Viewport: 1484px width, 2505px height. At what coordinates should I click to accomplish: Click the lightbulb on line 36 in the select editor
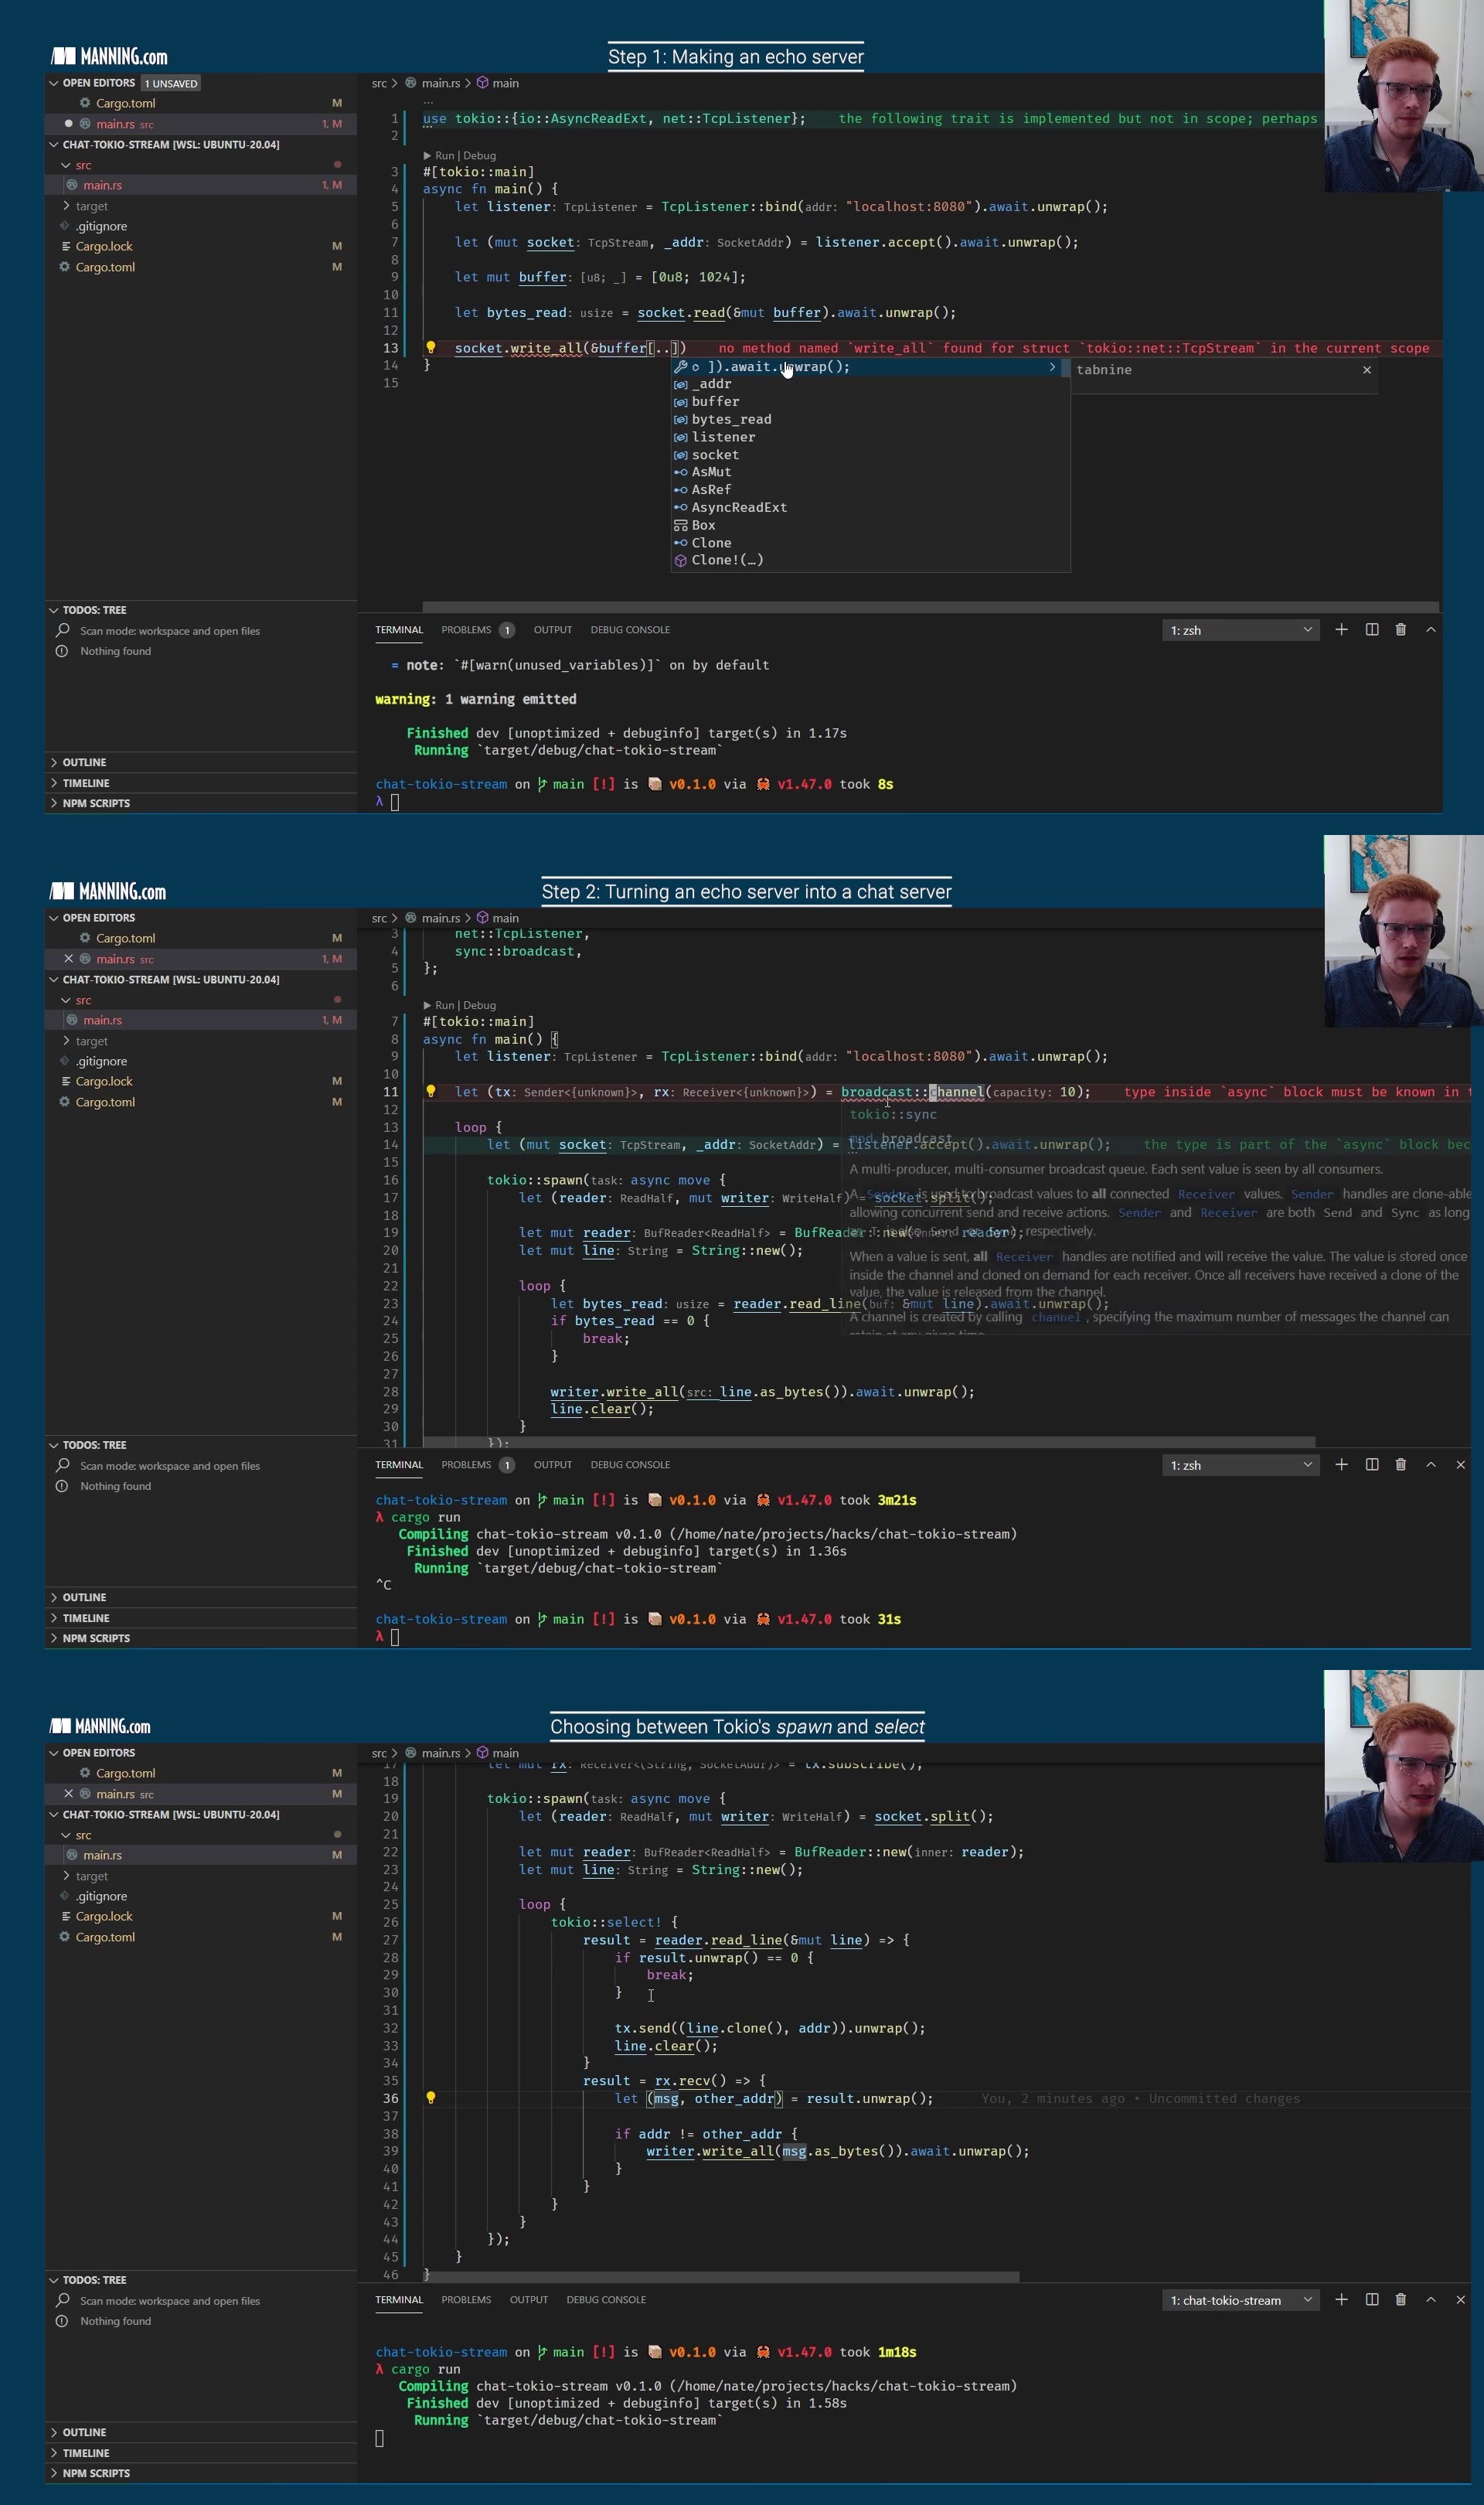click(431, 2098)
